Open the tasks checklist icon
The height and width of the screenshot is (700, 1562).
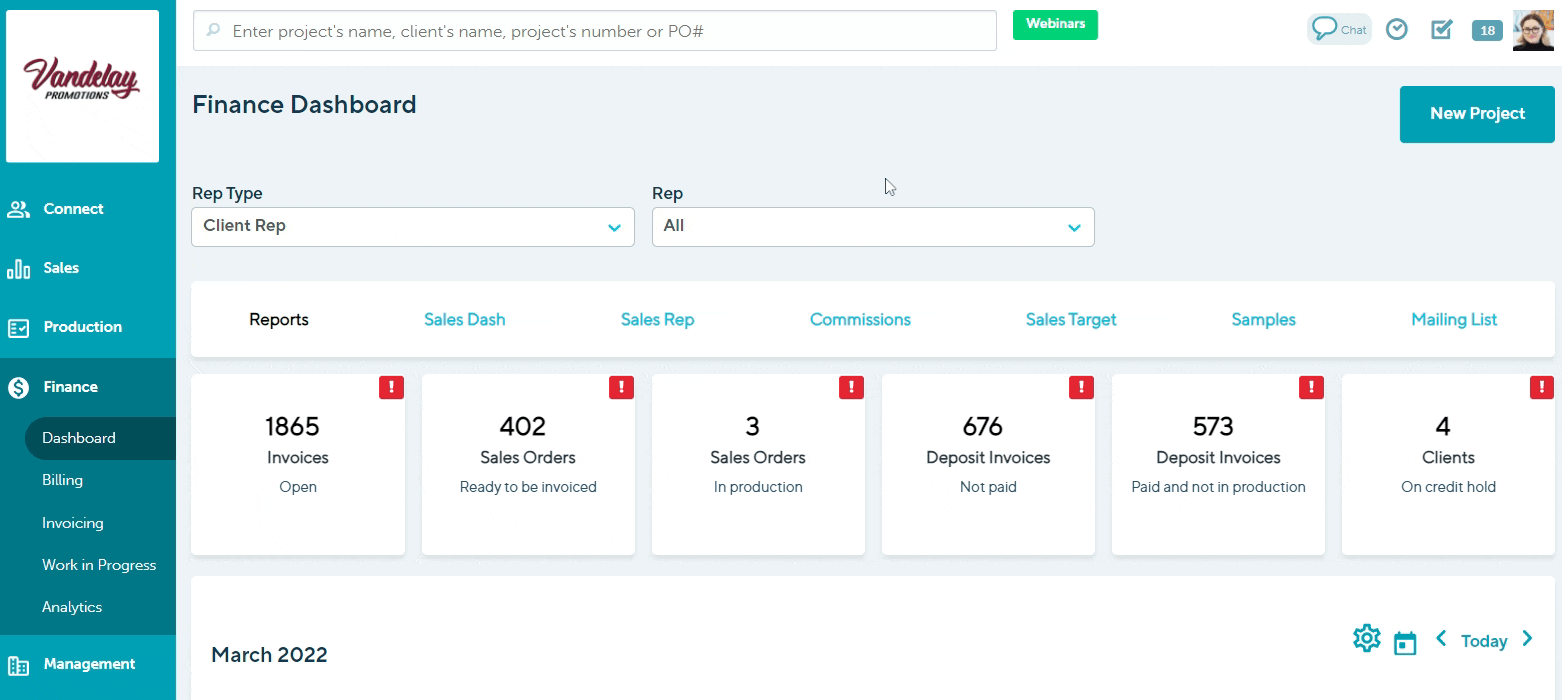click(1441, 30)
